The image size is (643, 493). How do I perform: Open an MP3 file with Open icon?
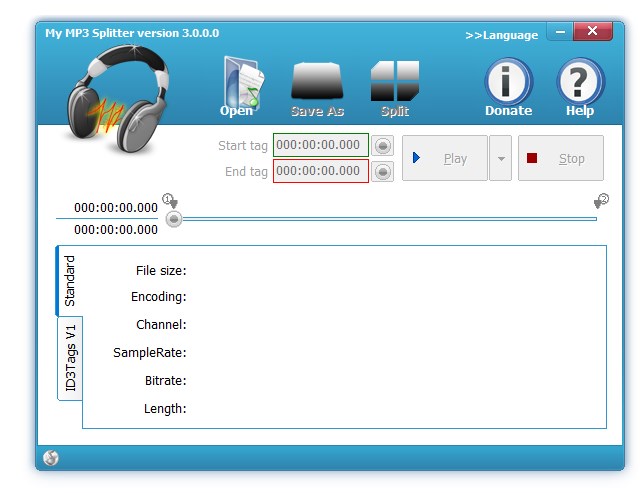[x=243, y=86]
